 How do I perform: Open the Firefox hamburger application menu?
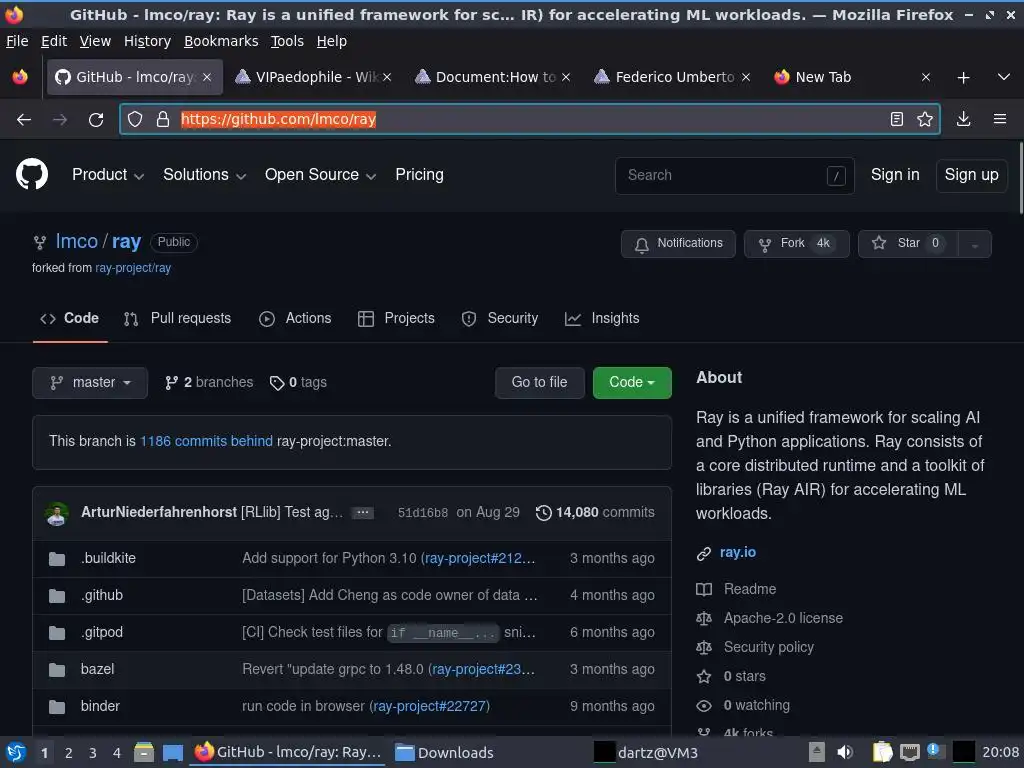tap(1000, 119)
